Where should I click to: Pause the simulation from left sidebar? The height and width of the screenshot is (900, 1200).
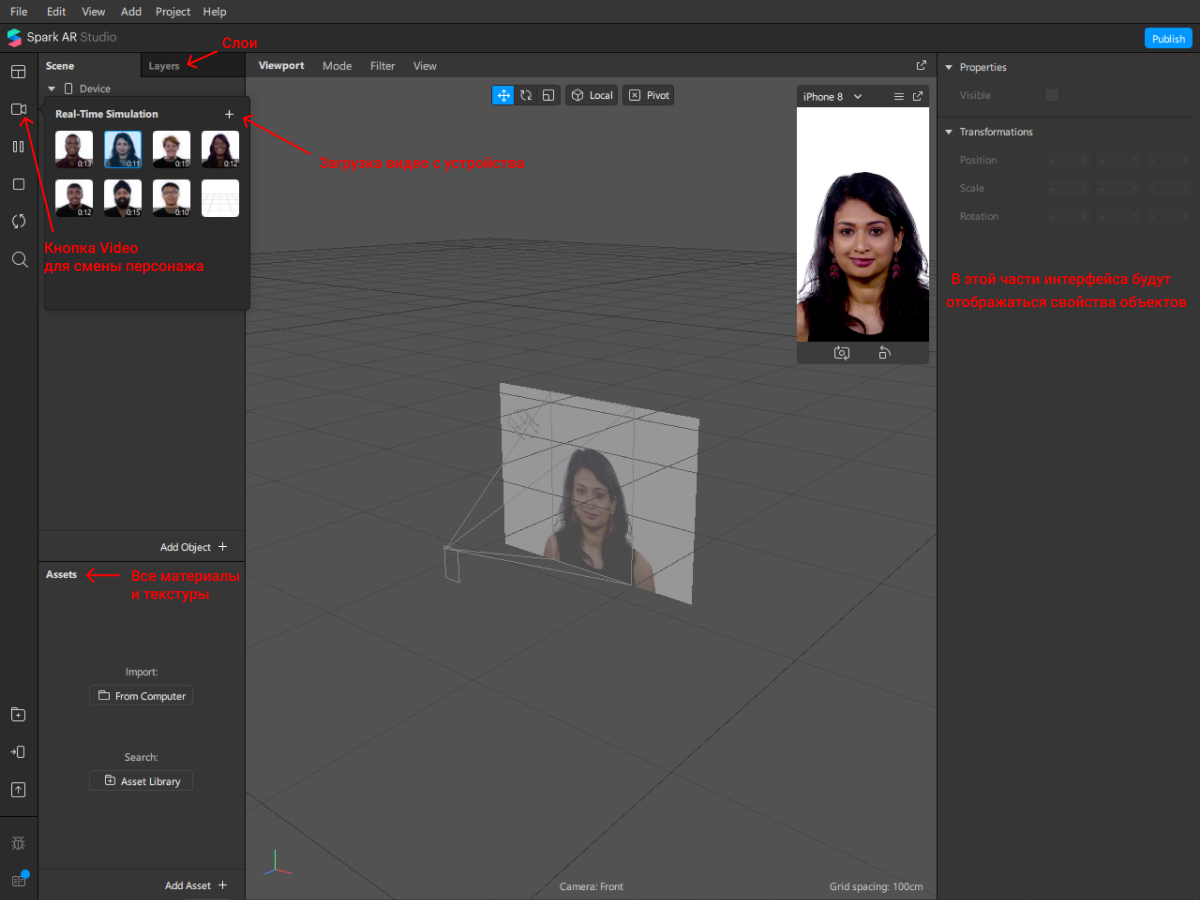[18, 147]
